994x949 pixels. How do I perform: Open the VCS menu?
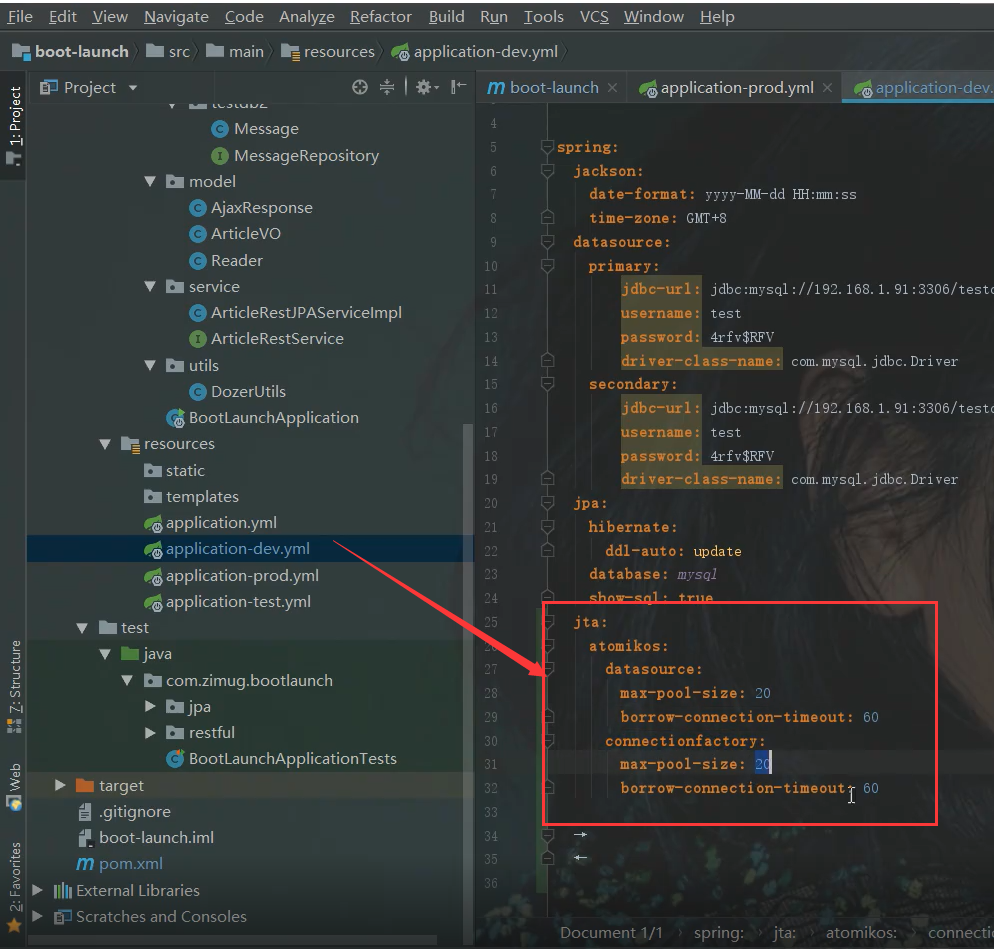point(594,16)
